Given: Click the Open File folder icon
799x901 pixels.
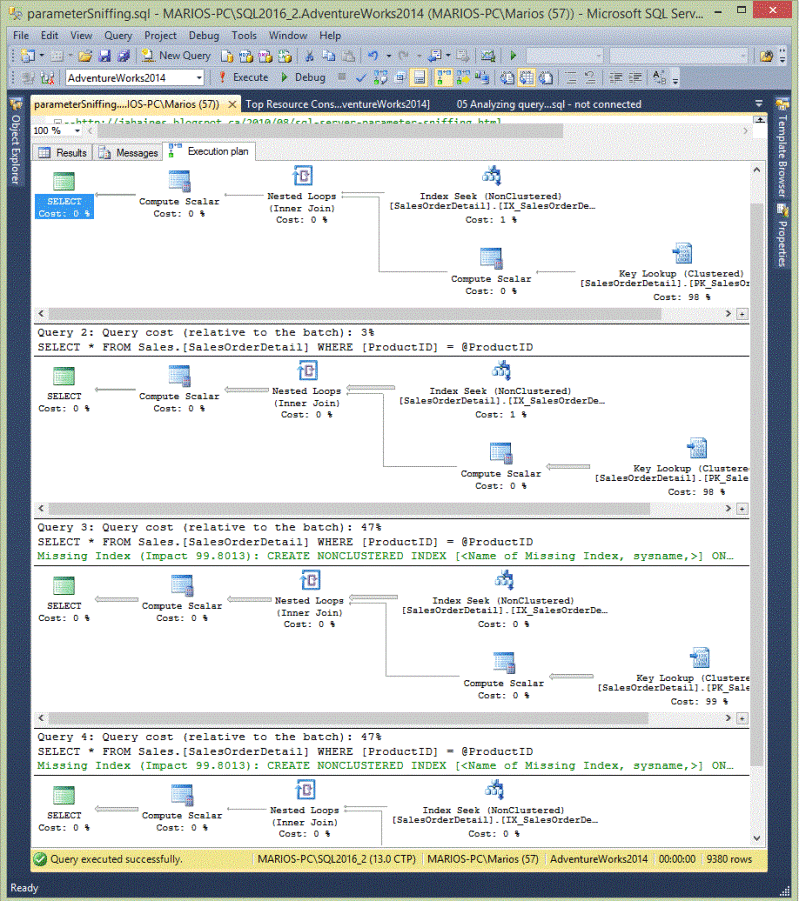Looking at the screenshot, I should pyautogui.click(x=85, y=56).
